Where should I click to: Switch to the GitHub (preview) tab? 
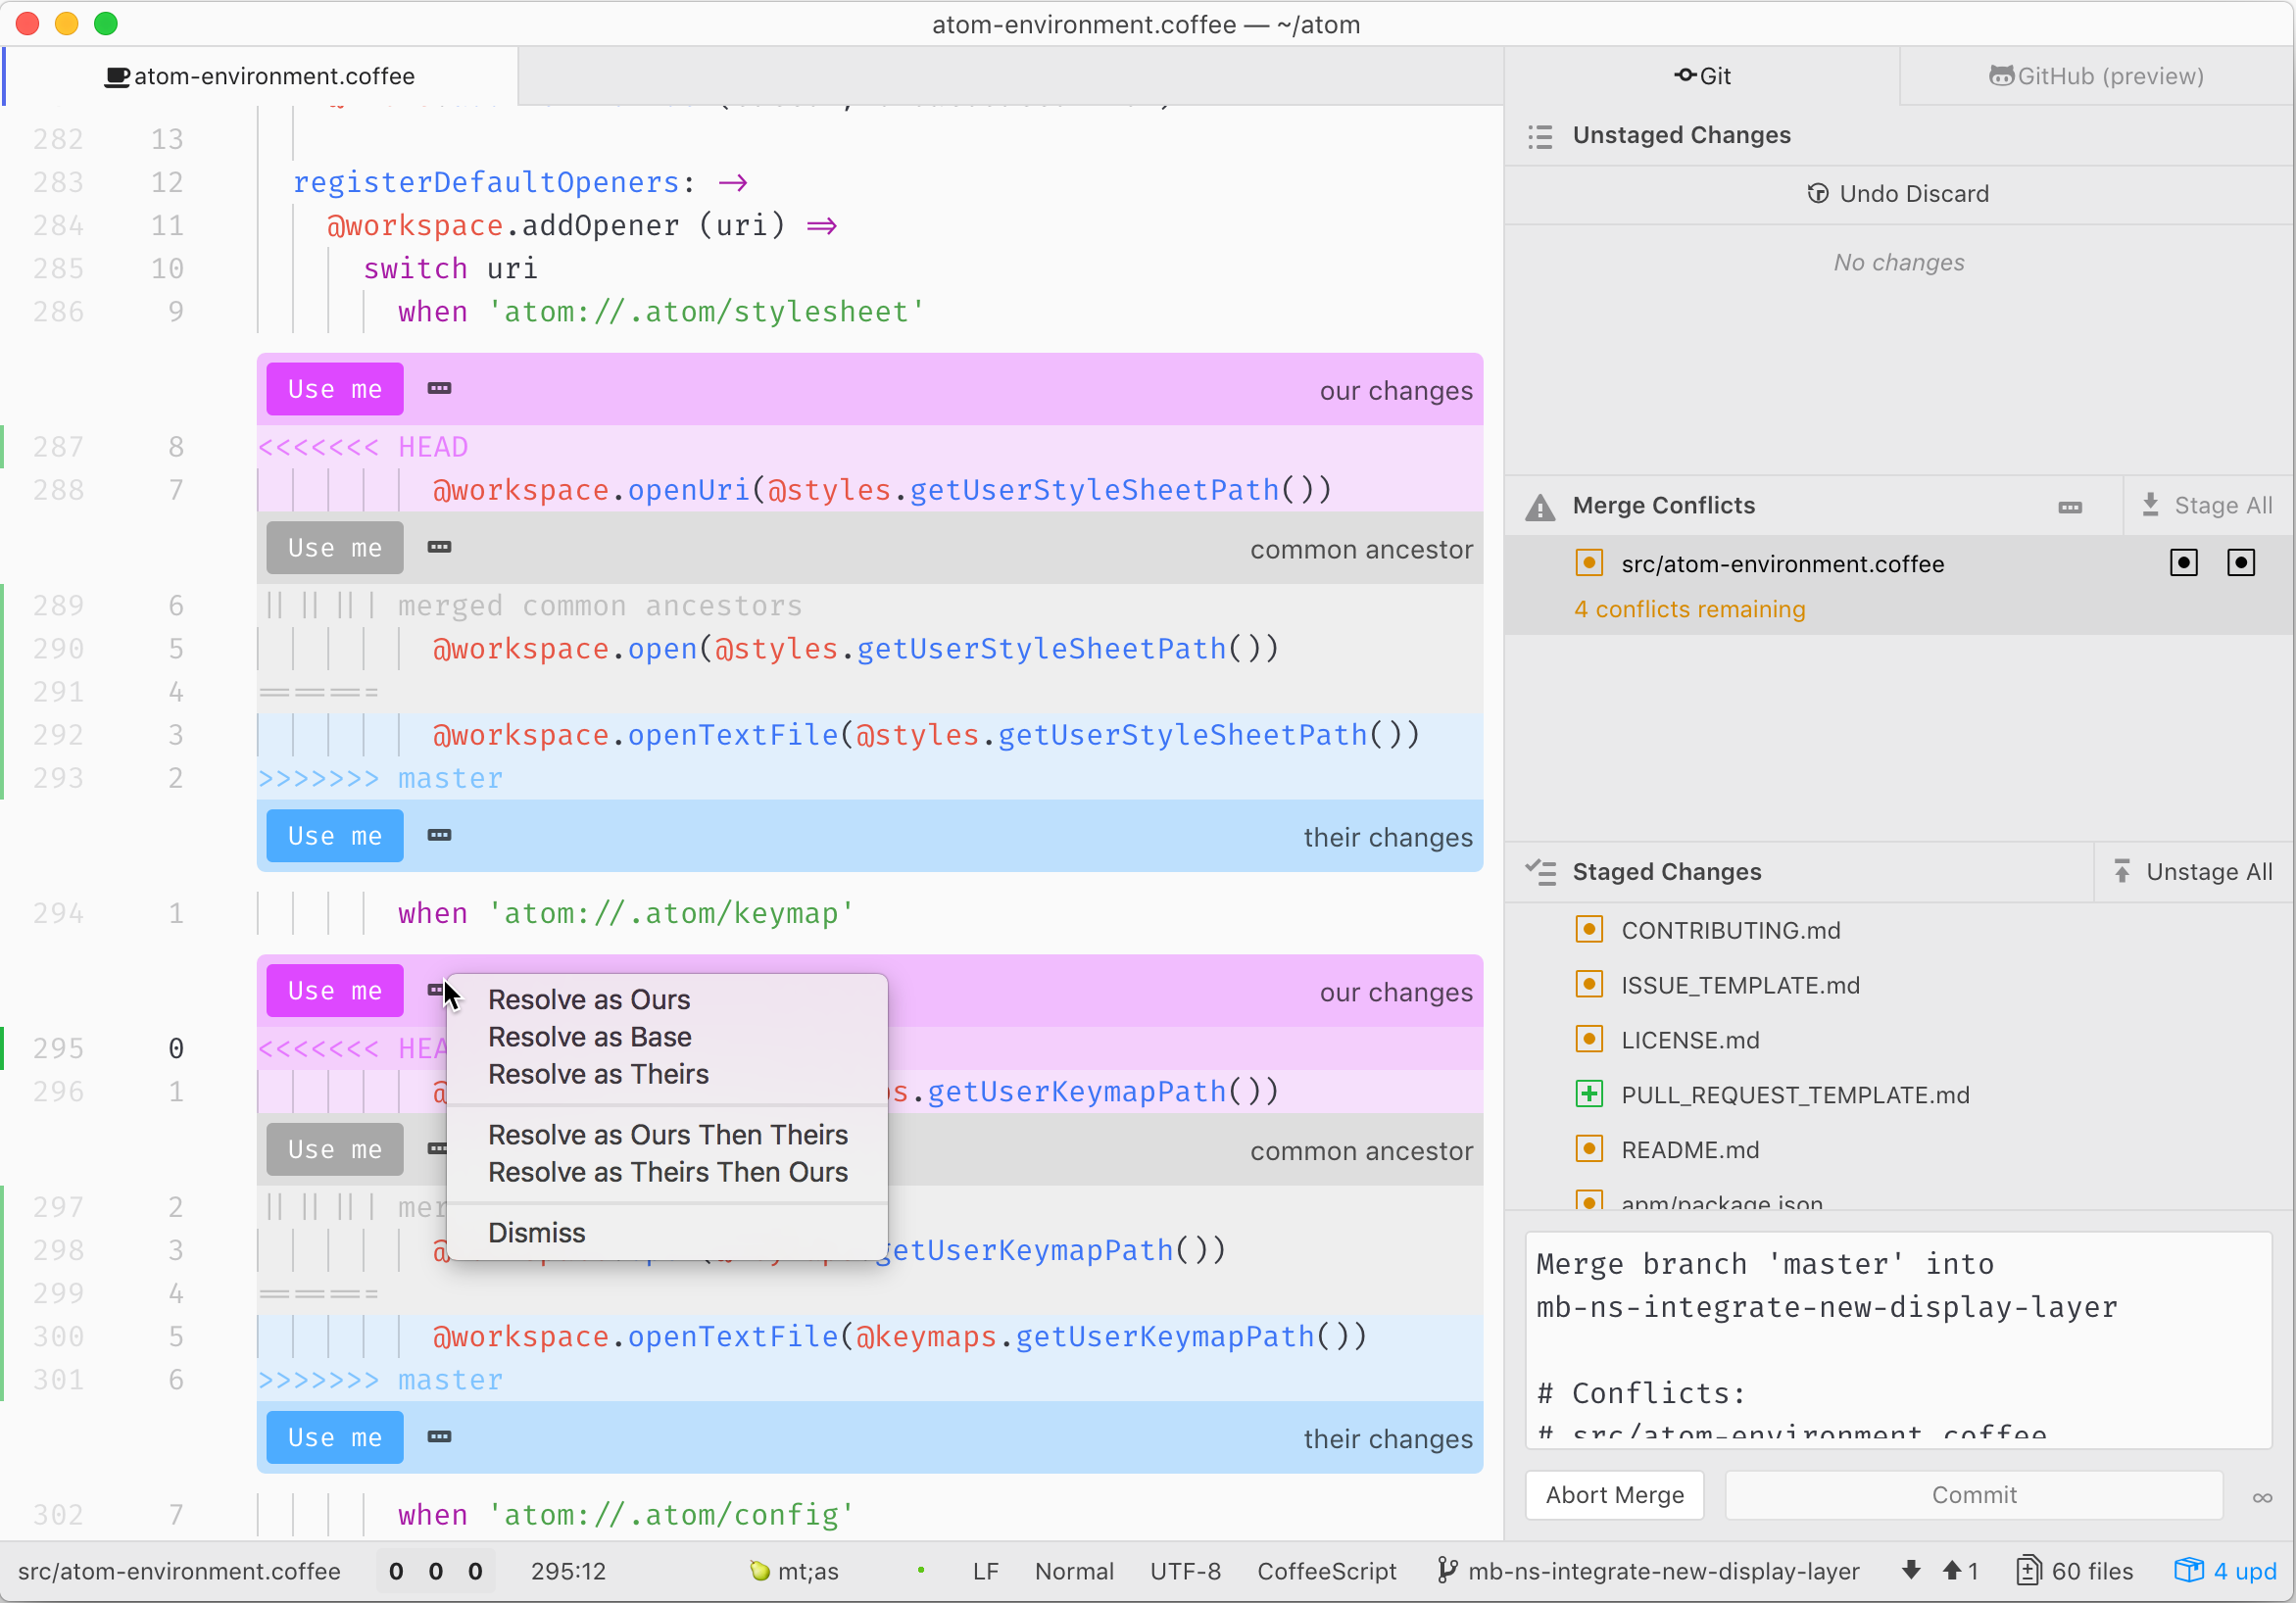click(x=2096, y=76)
